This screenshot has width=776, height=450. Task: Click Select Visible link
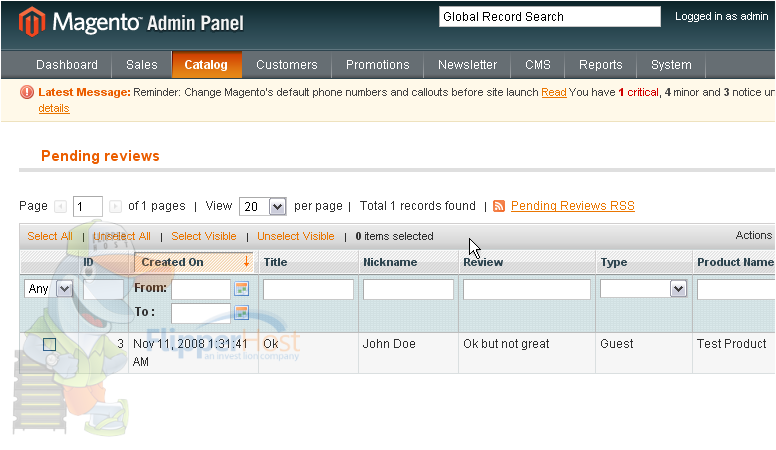tap(204, 237)
